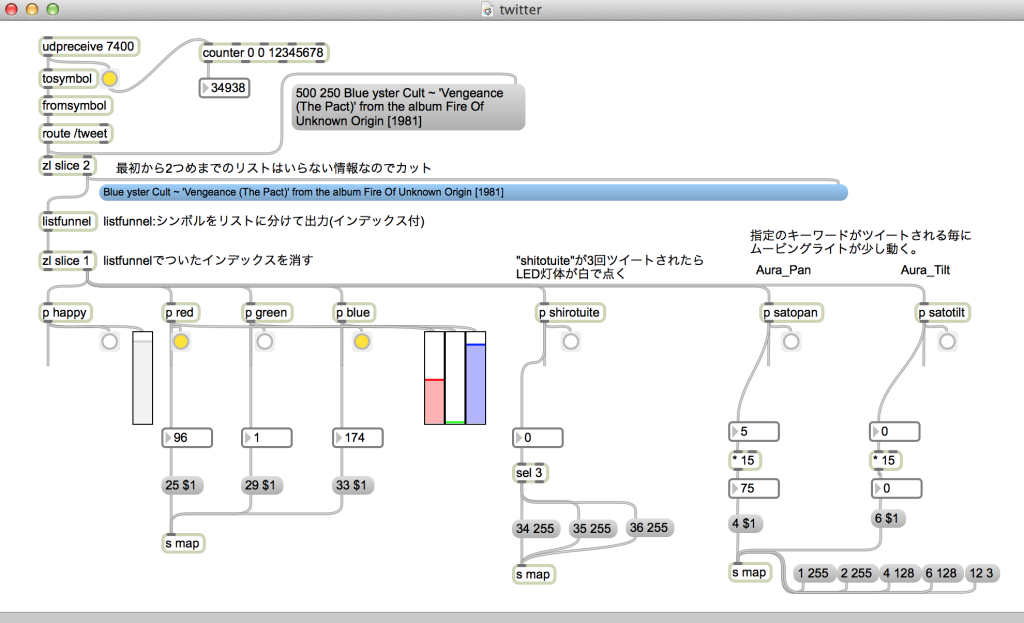Select the route /tweet object
This screenshot has width=1024, height=623.
click(75, 133)
